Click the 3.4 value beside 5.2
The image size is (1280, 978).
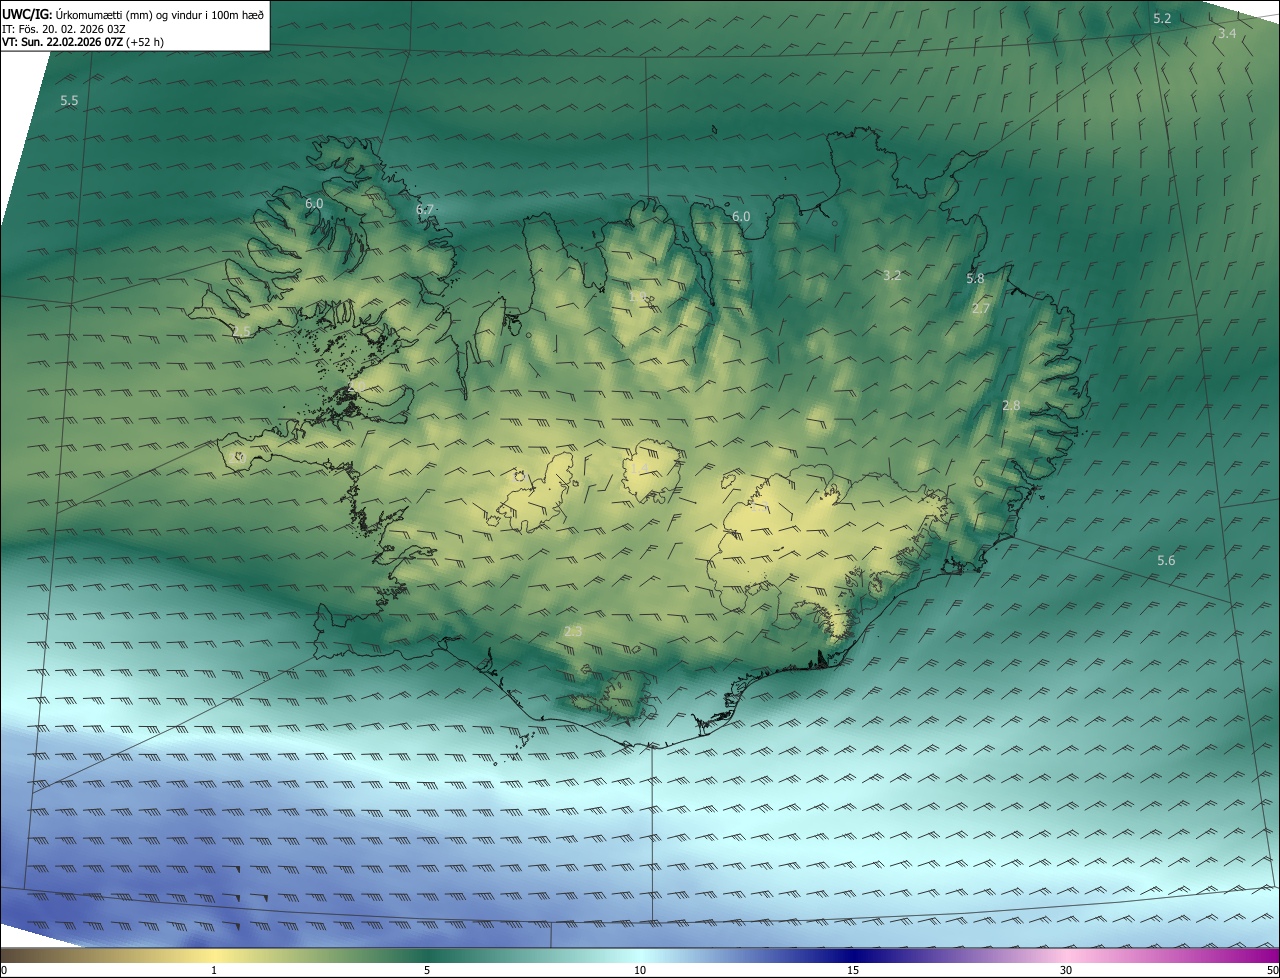point(1227,34)
